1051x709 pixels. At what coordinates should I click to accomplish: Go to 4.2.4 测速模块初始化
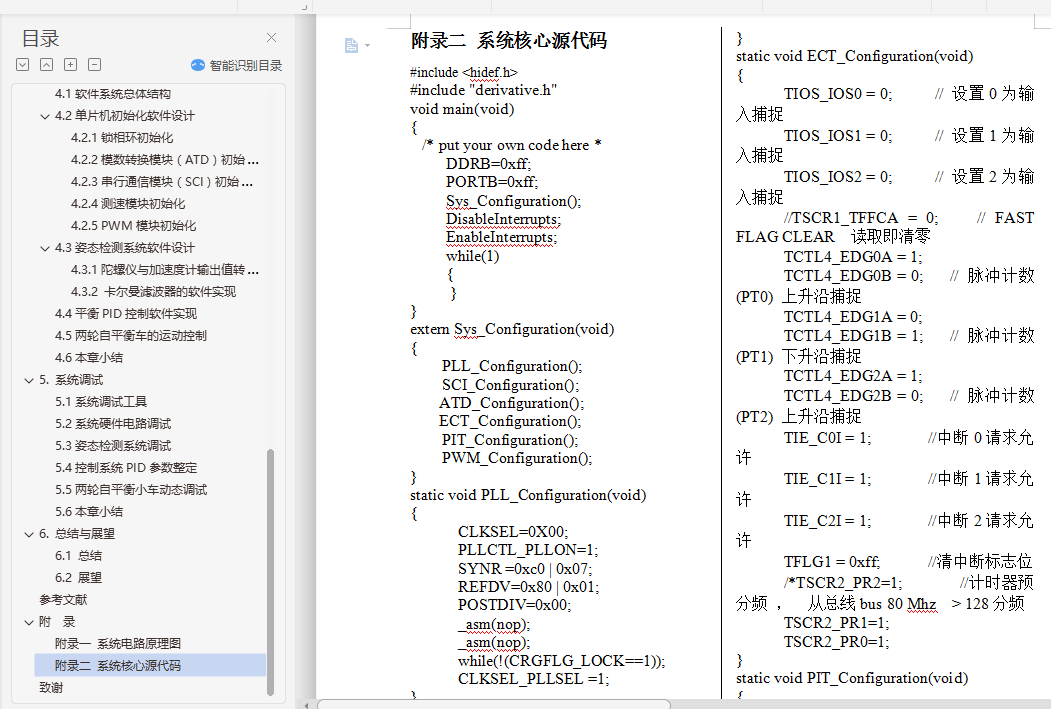coord(128,204)
